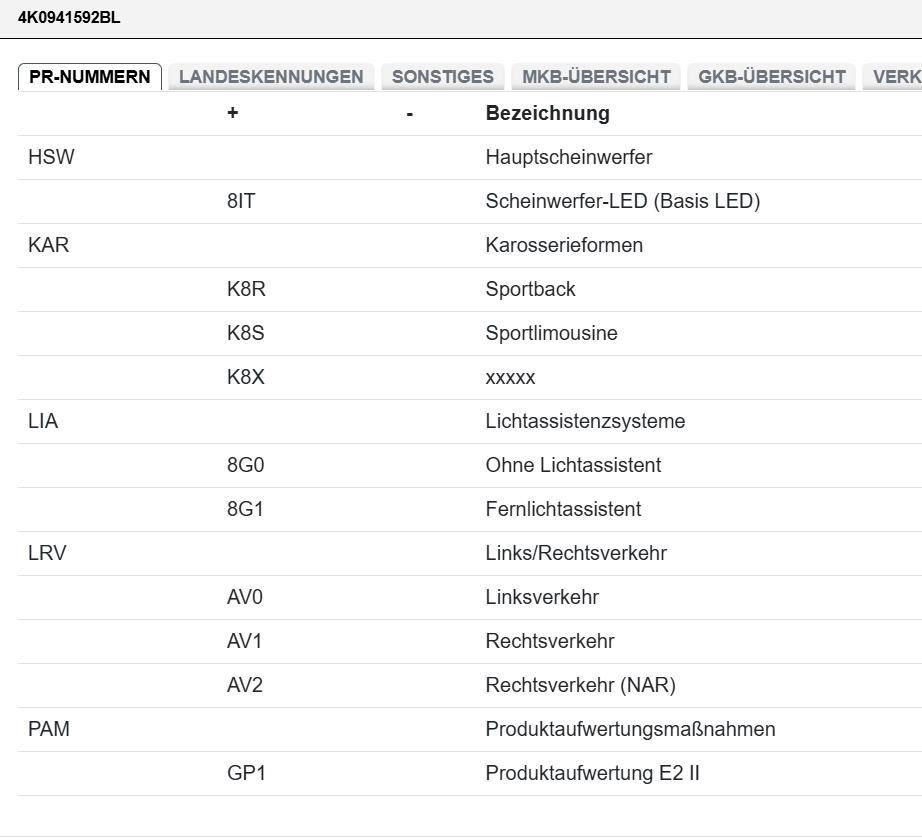Image resolution: width=922 pixels, height=840 pixels.
Task: Select the AV0 Linksverkehr row
Action: point(542,598)
